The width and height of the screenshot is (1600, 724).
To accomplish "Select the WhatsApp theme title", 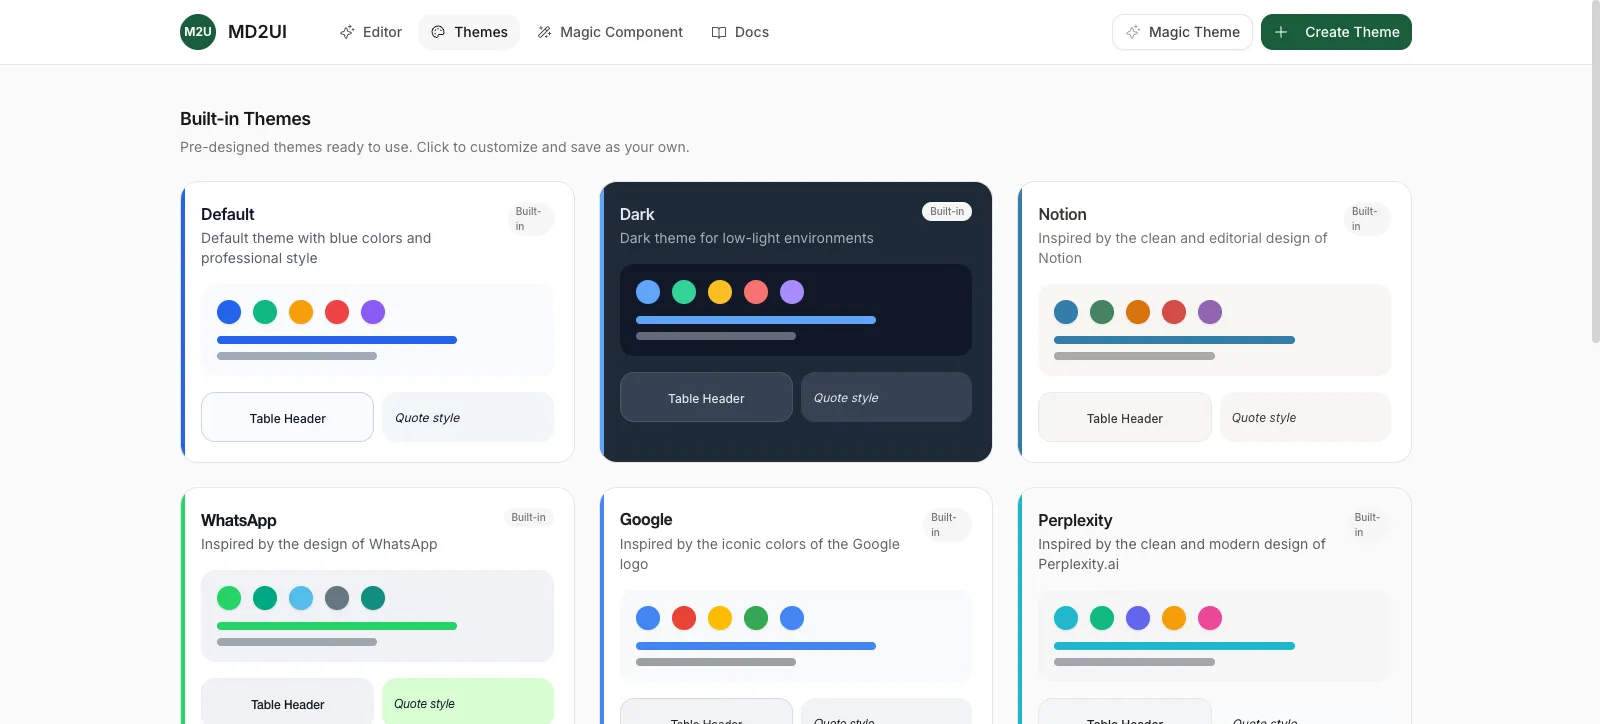I will pos(239,520).
